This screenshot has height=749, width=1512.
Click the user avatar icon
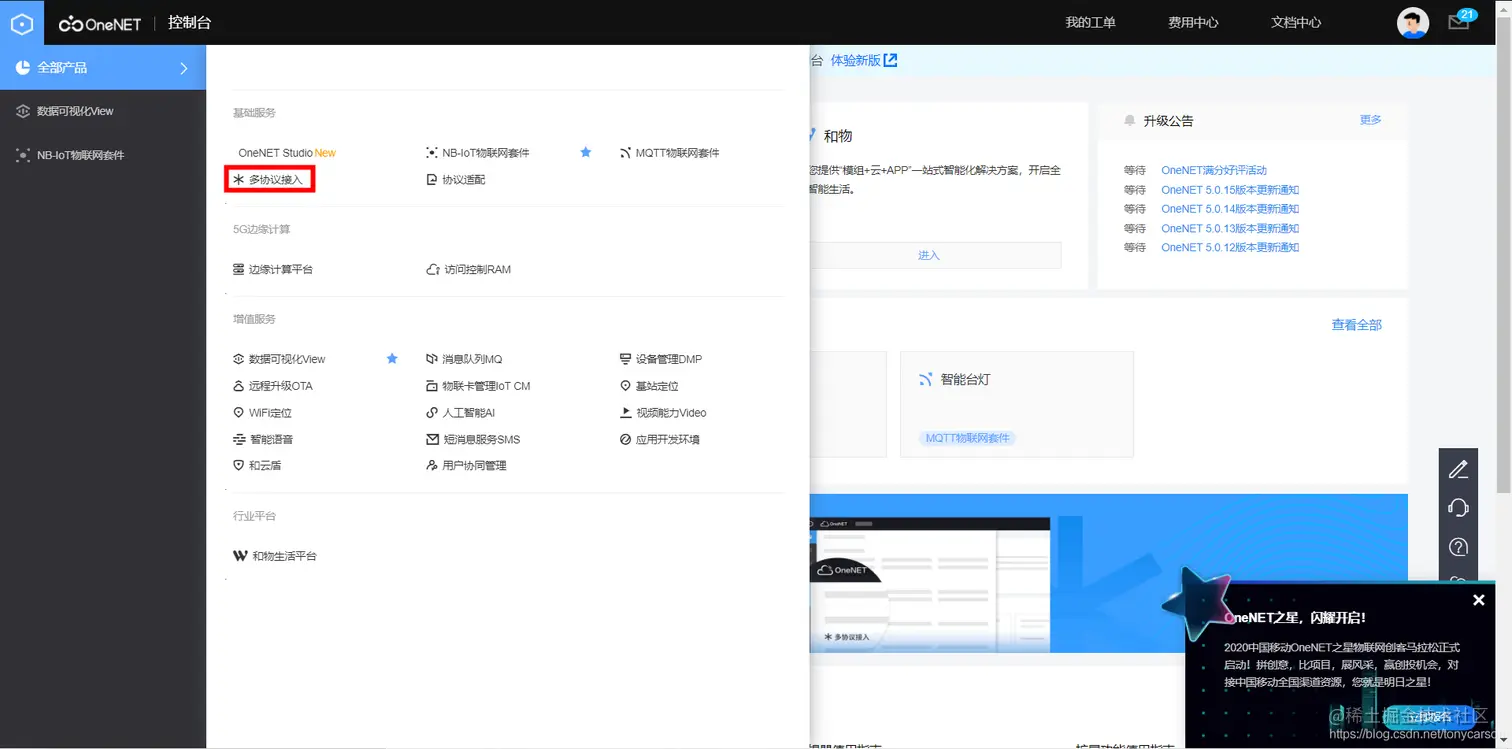(1413, 23)
